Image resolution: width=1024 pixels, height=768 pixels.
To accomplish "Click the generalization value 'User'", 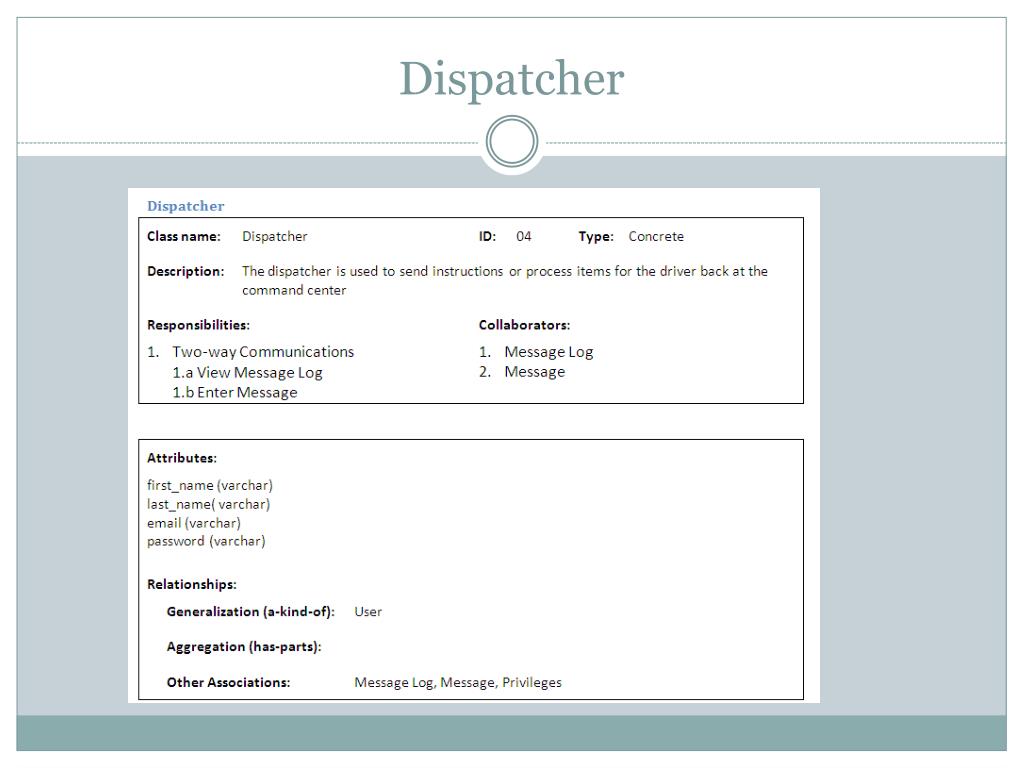I will [368, 612].
